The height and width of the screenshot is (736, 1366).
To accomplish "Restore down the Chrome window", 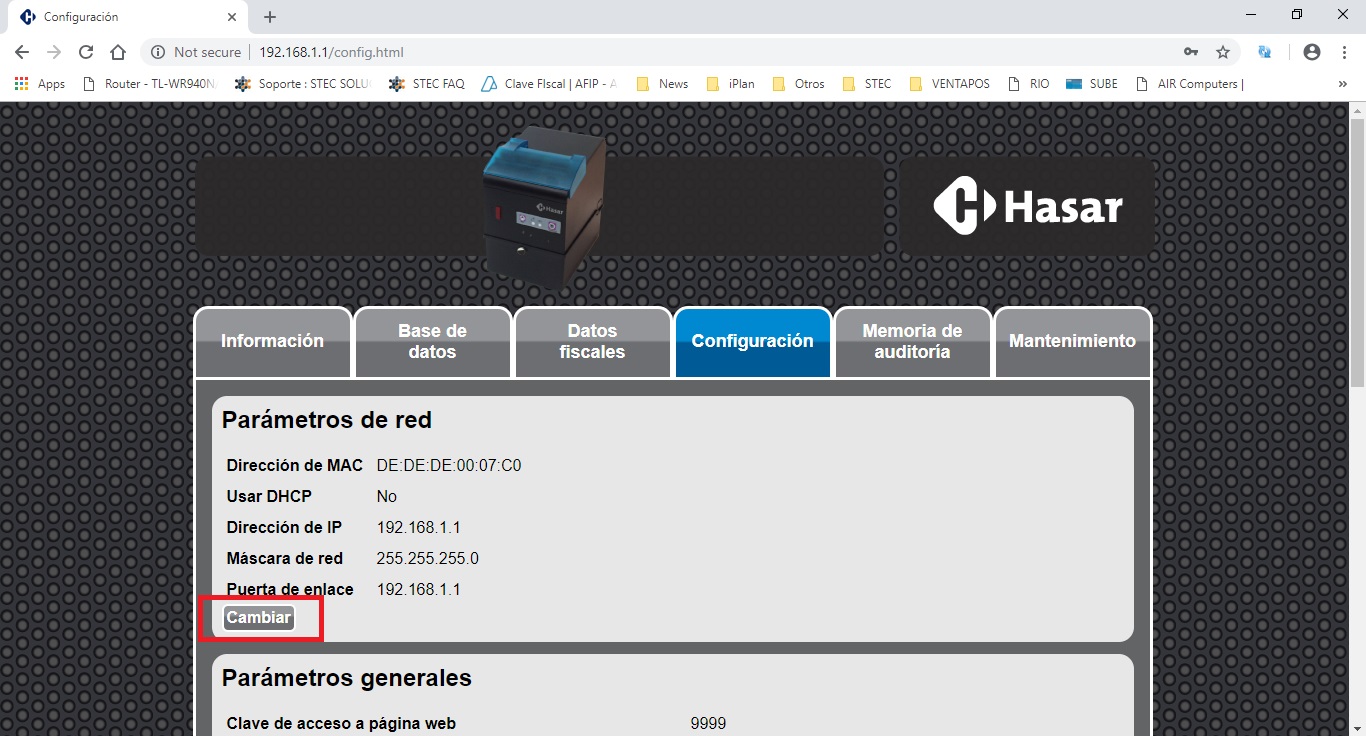I will click(1297, 15).
